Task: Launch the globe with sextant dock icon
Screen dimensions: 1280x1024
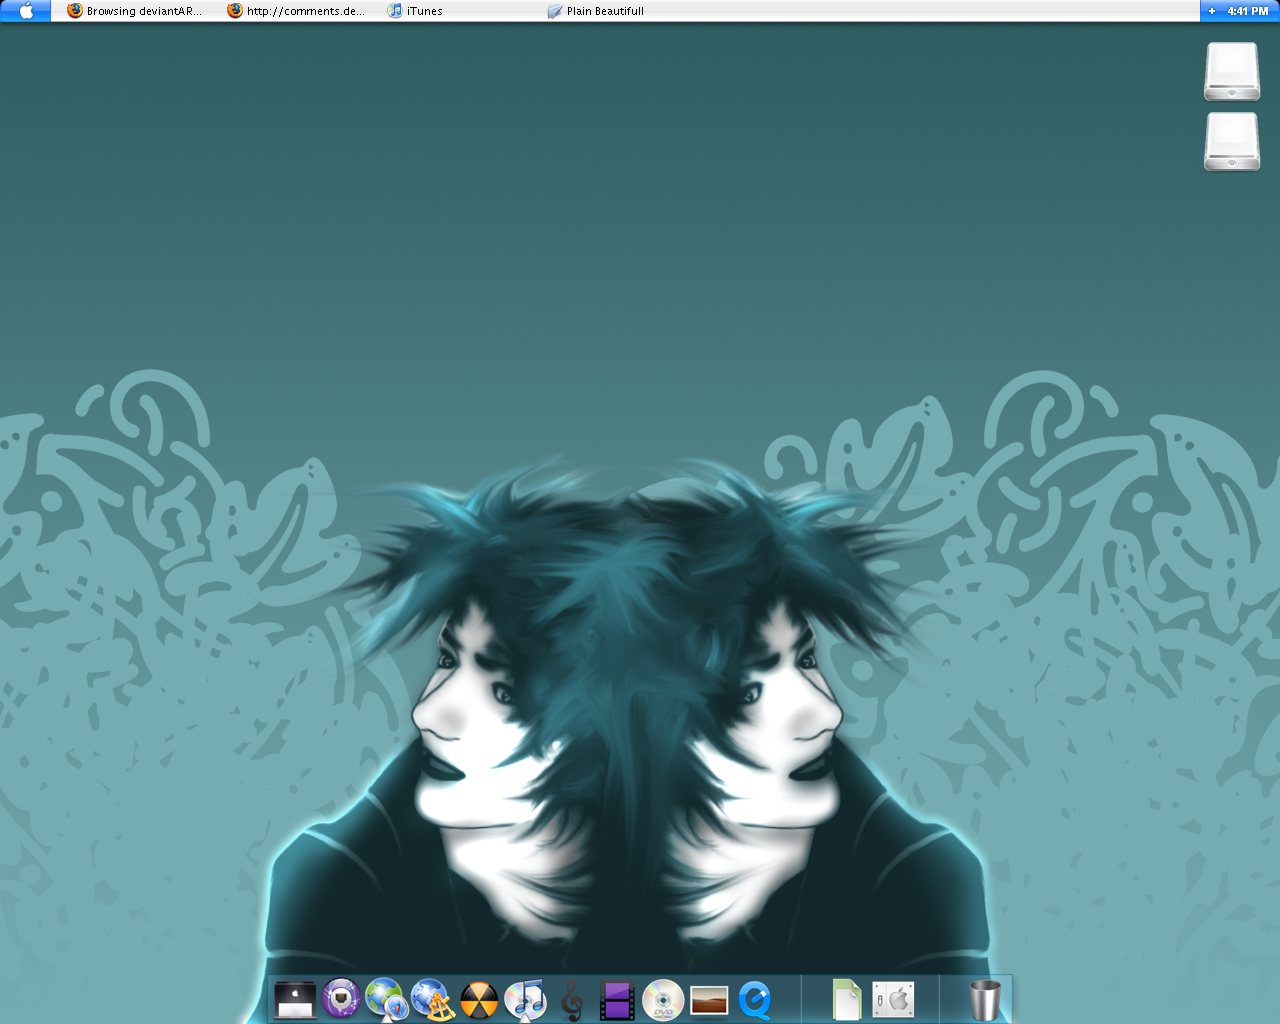Action: click(x=433, y=999)
